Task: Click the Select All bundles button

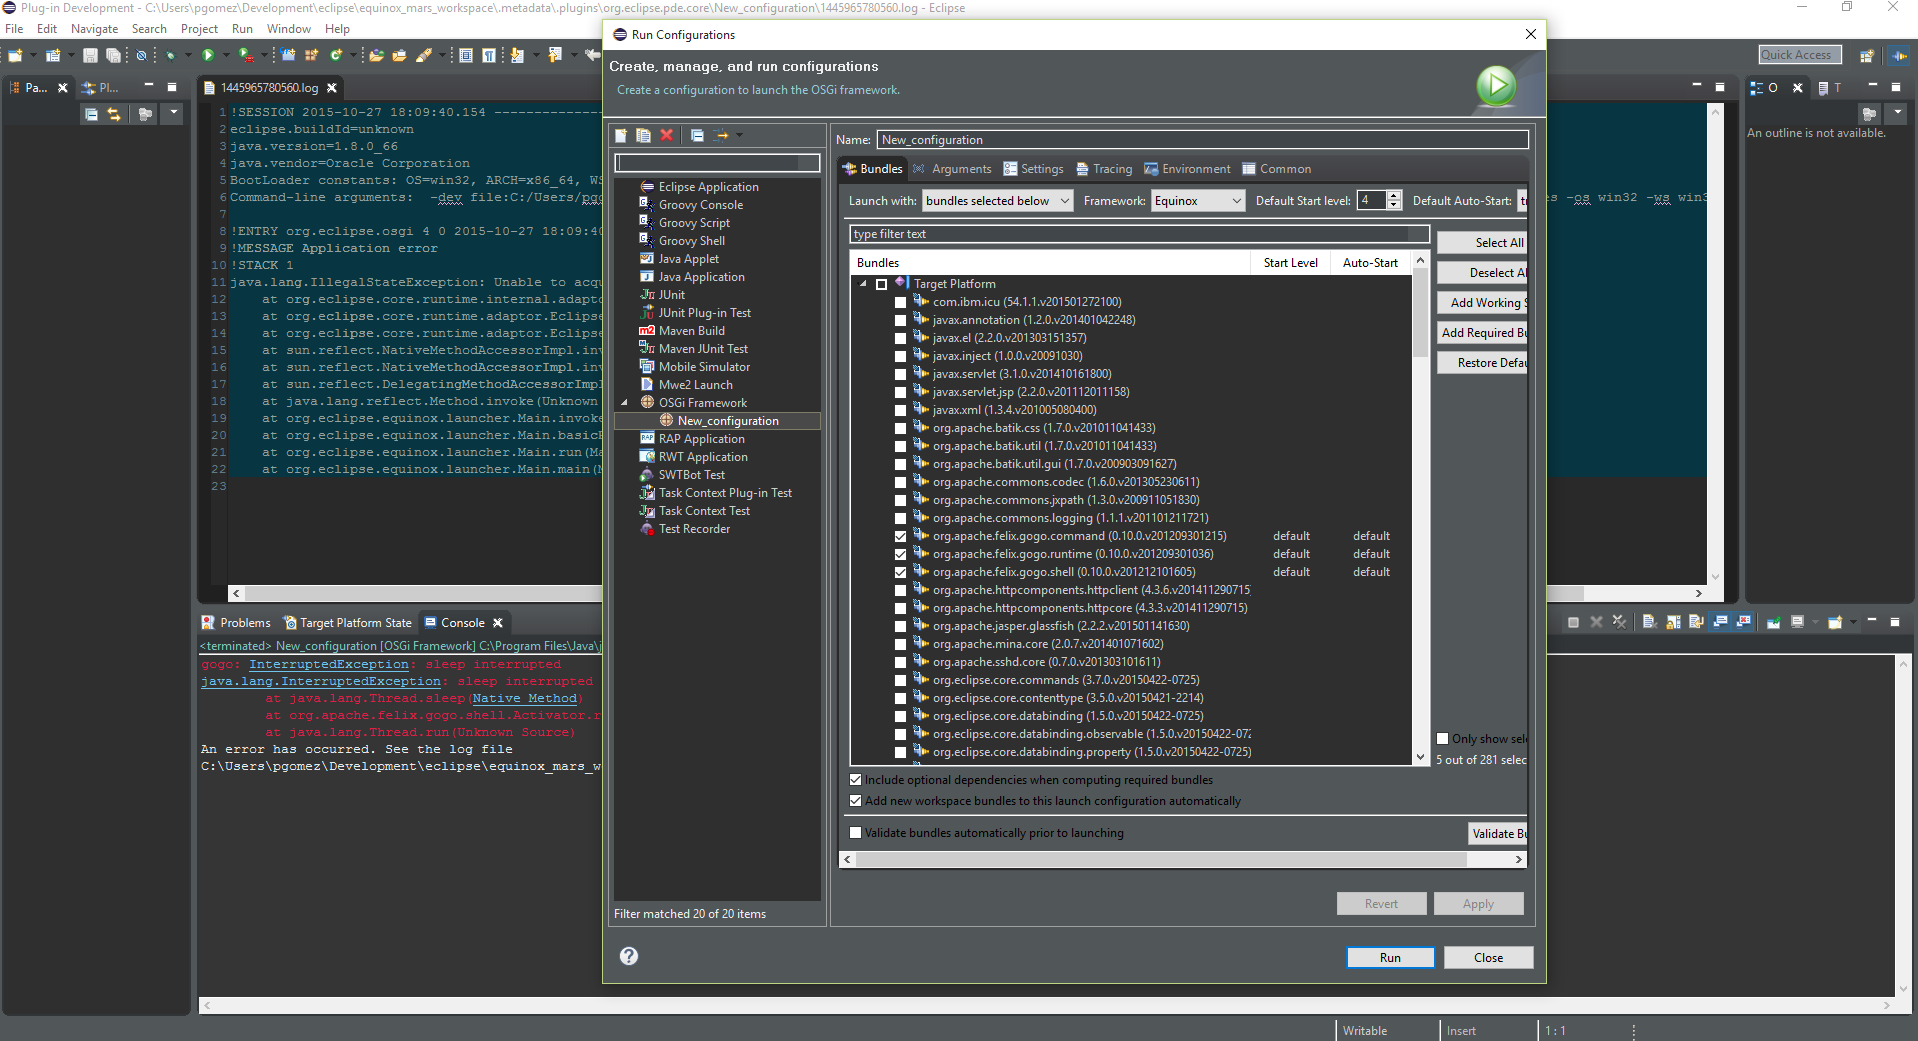Action: point(1483,243)
